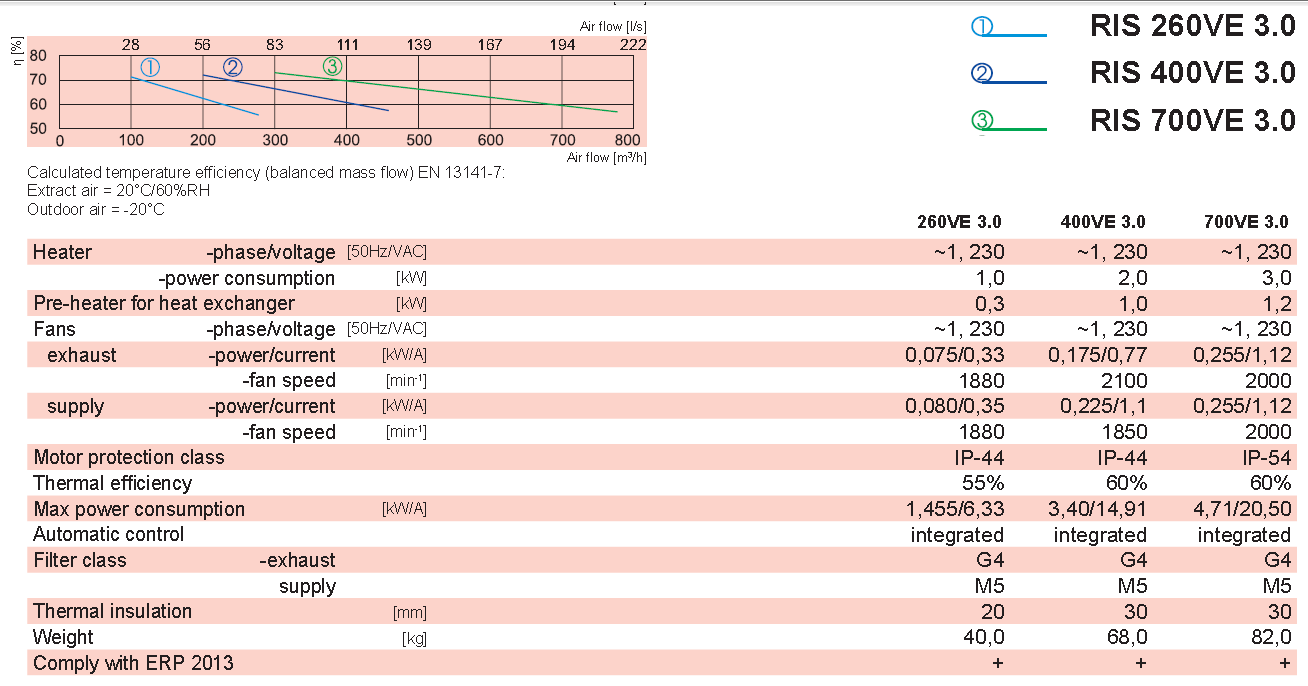Click supply fan speed value 1850

pos(1123,432)
